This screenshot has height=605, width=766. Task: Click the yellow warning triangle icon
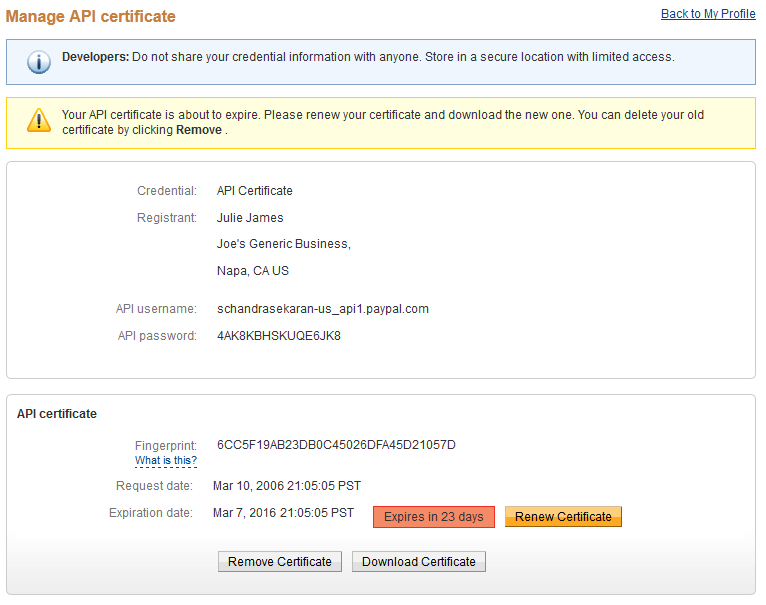click(x=38, y=122)
